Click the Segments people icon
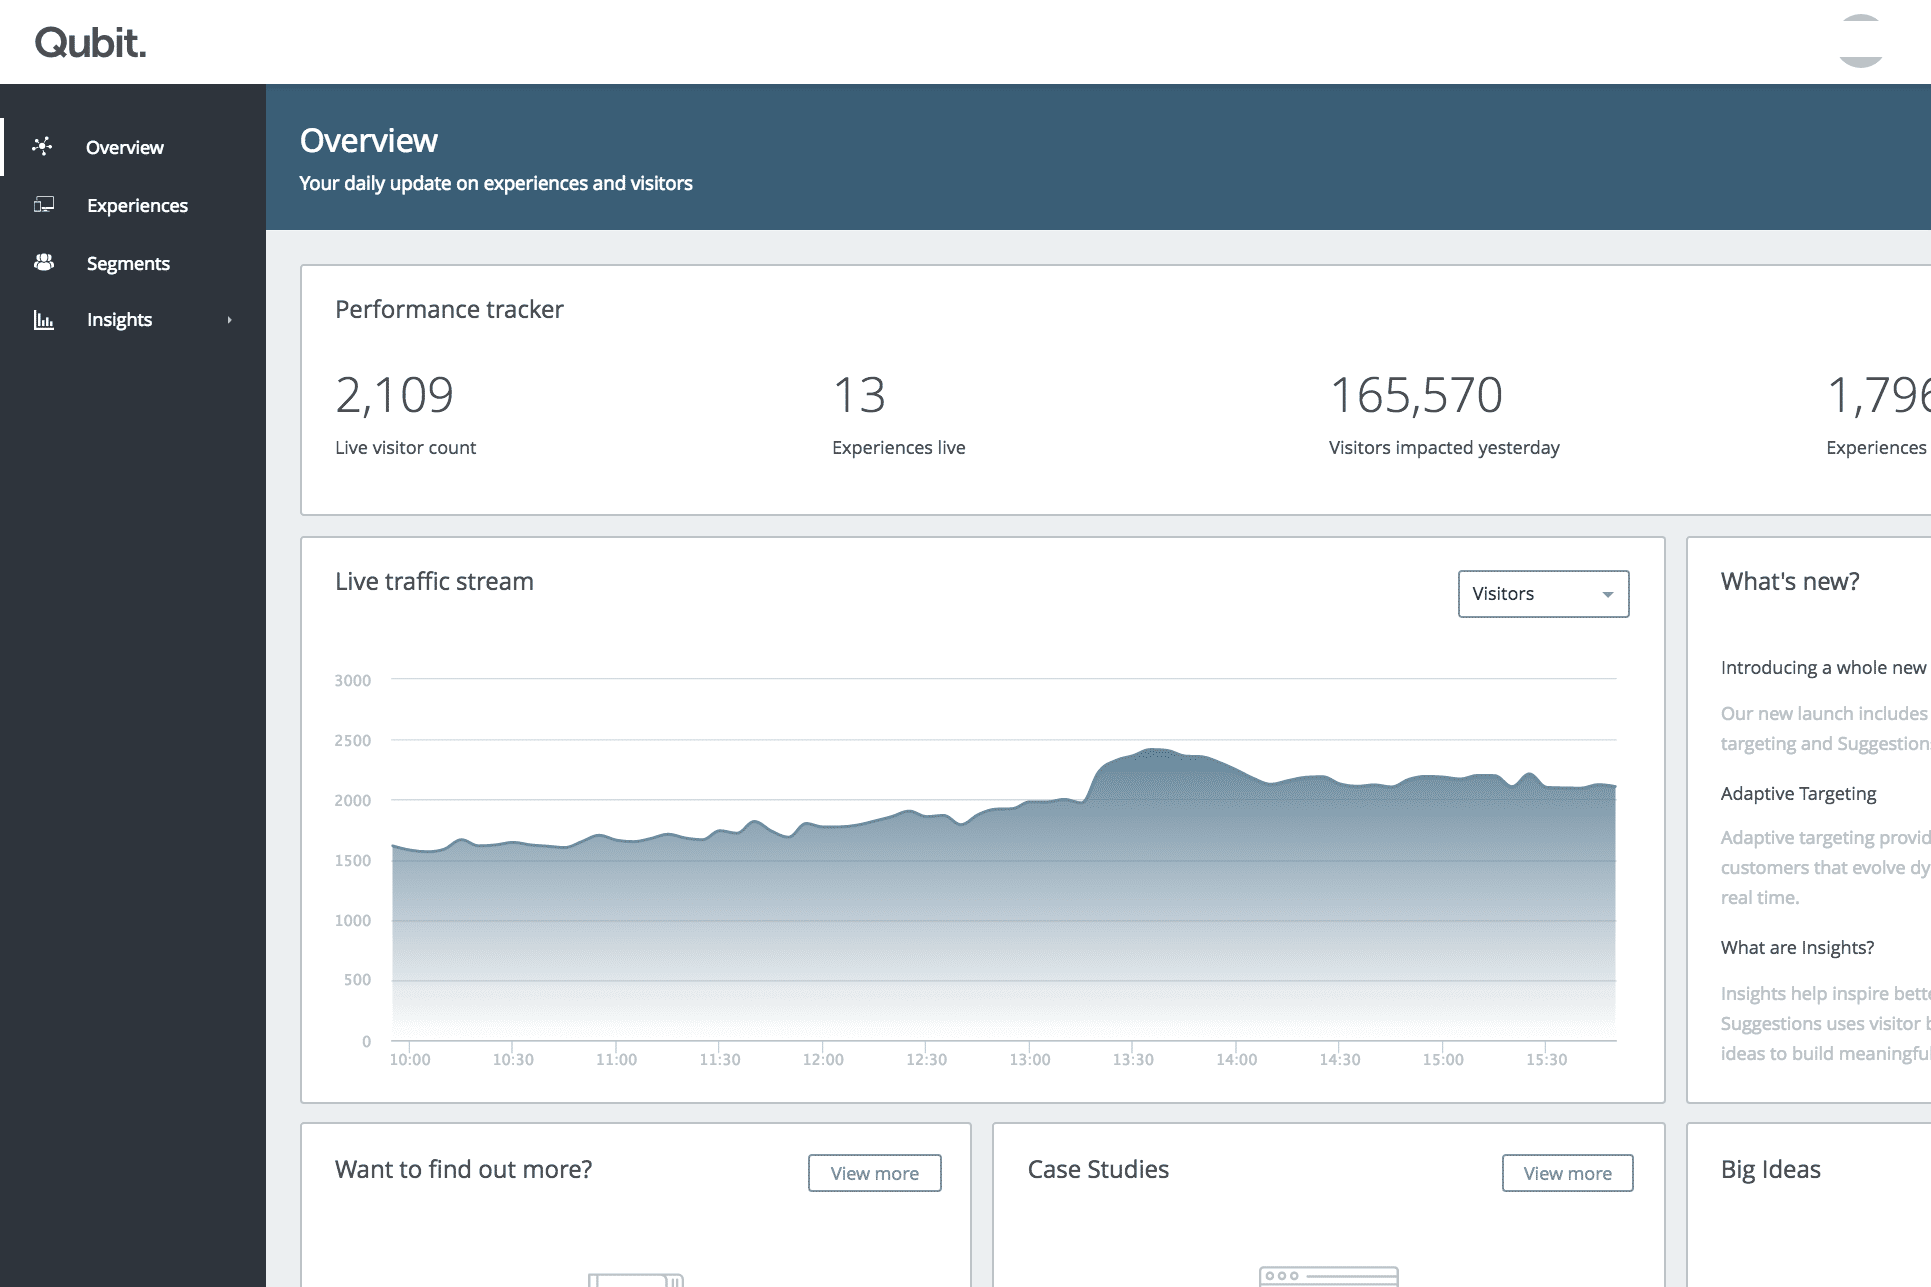The width and height of the screenshot is (1931, 1287). pyautogui.click(x=42, y=262)
